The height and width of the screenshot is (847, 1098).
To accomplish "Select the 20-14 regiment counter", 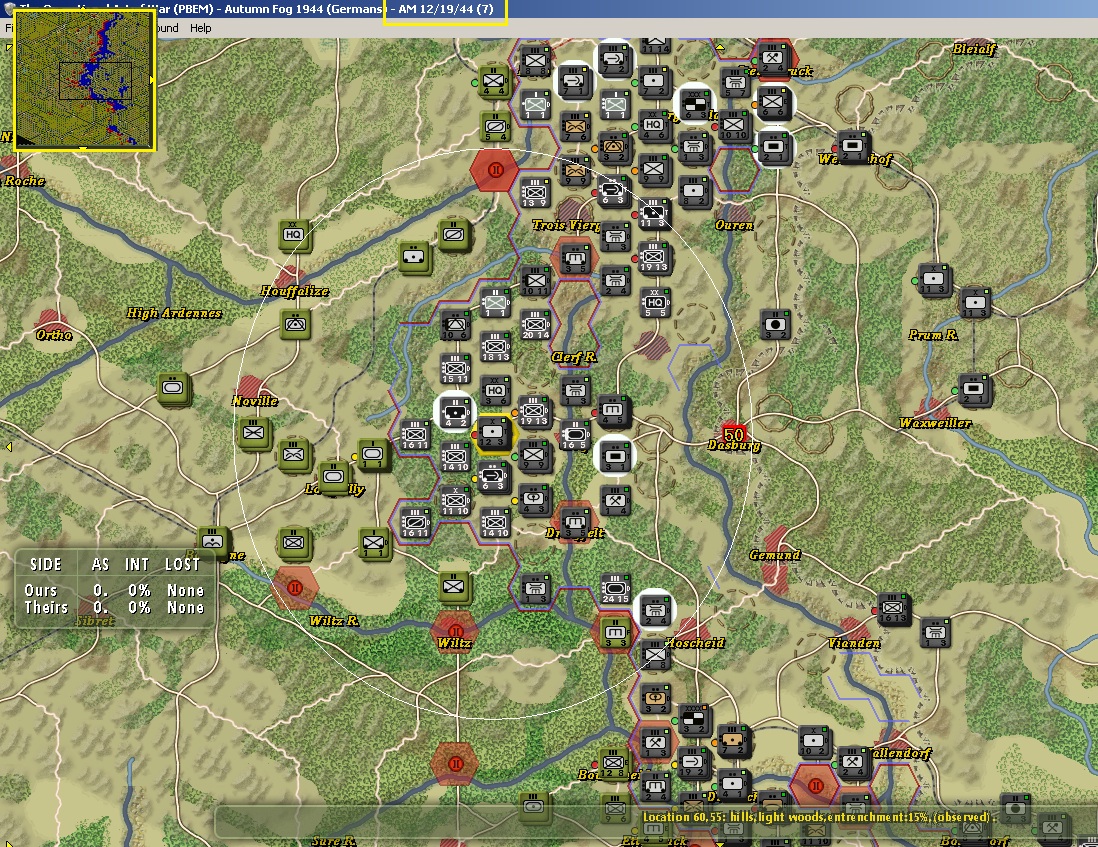I will click(535, 326).
